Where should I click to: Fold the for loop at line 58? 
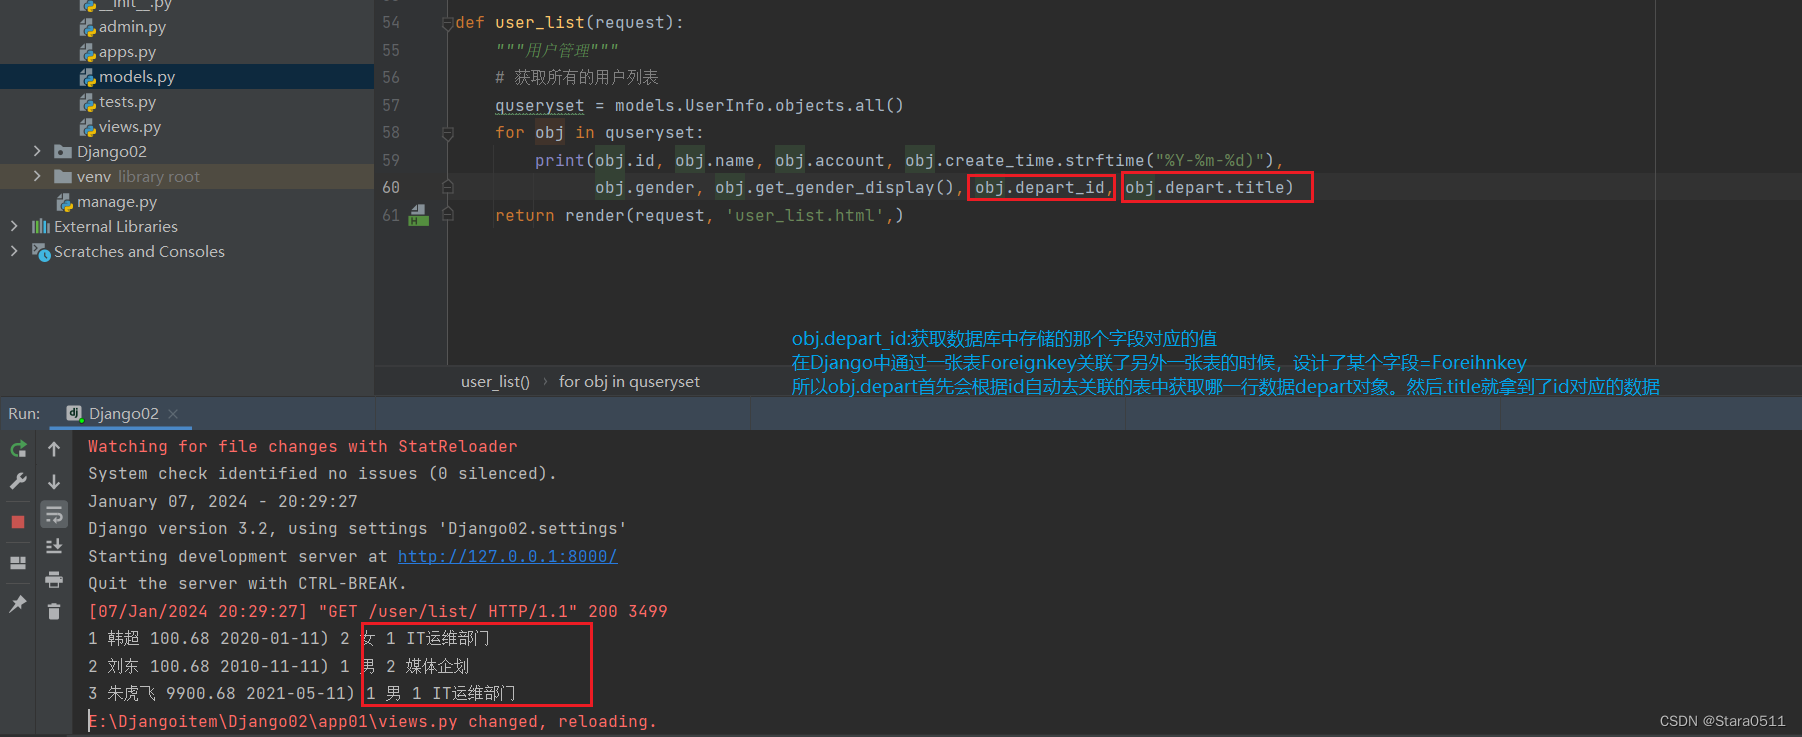(447, 133)
